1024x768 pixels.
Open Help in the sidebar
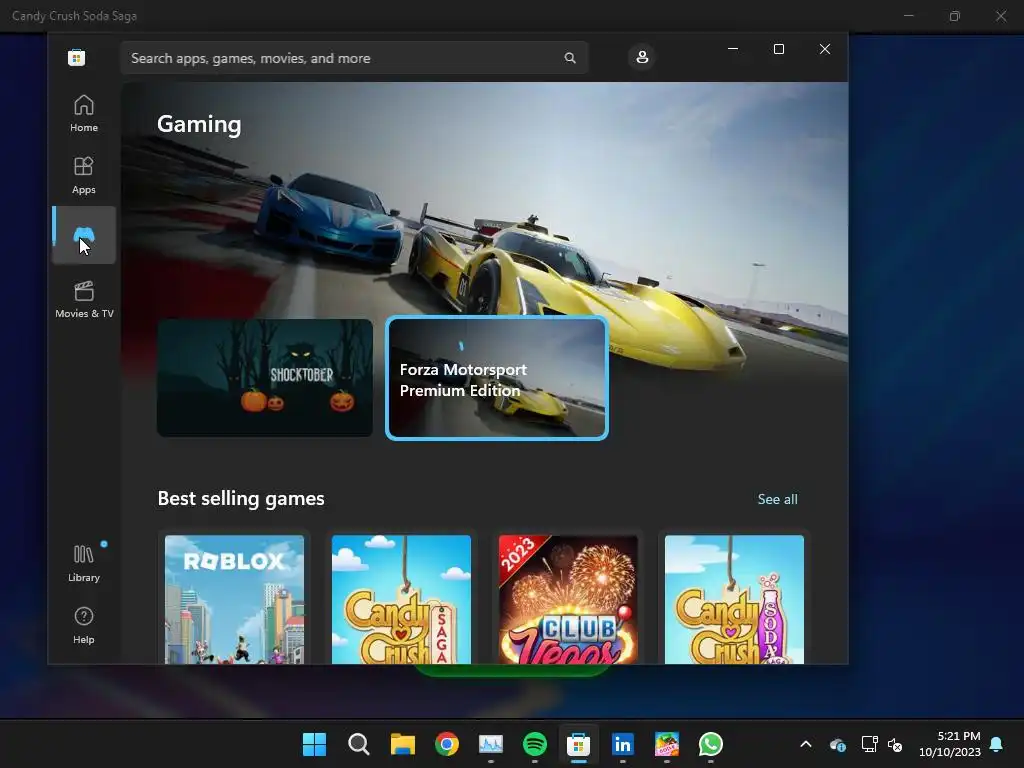[x=84, y=625]
